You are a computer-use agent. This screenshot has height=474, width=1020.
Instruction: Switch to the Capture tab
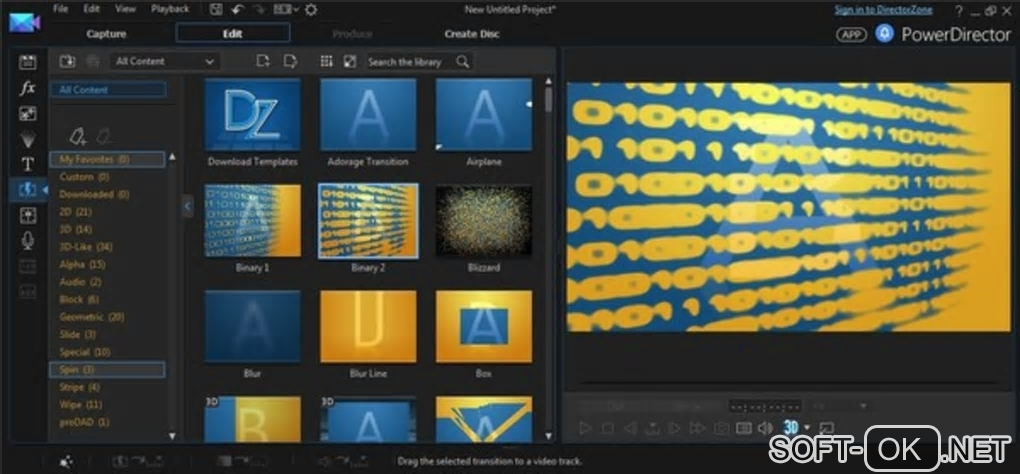[x=106, y=34]
